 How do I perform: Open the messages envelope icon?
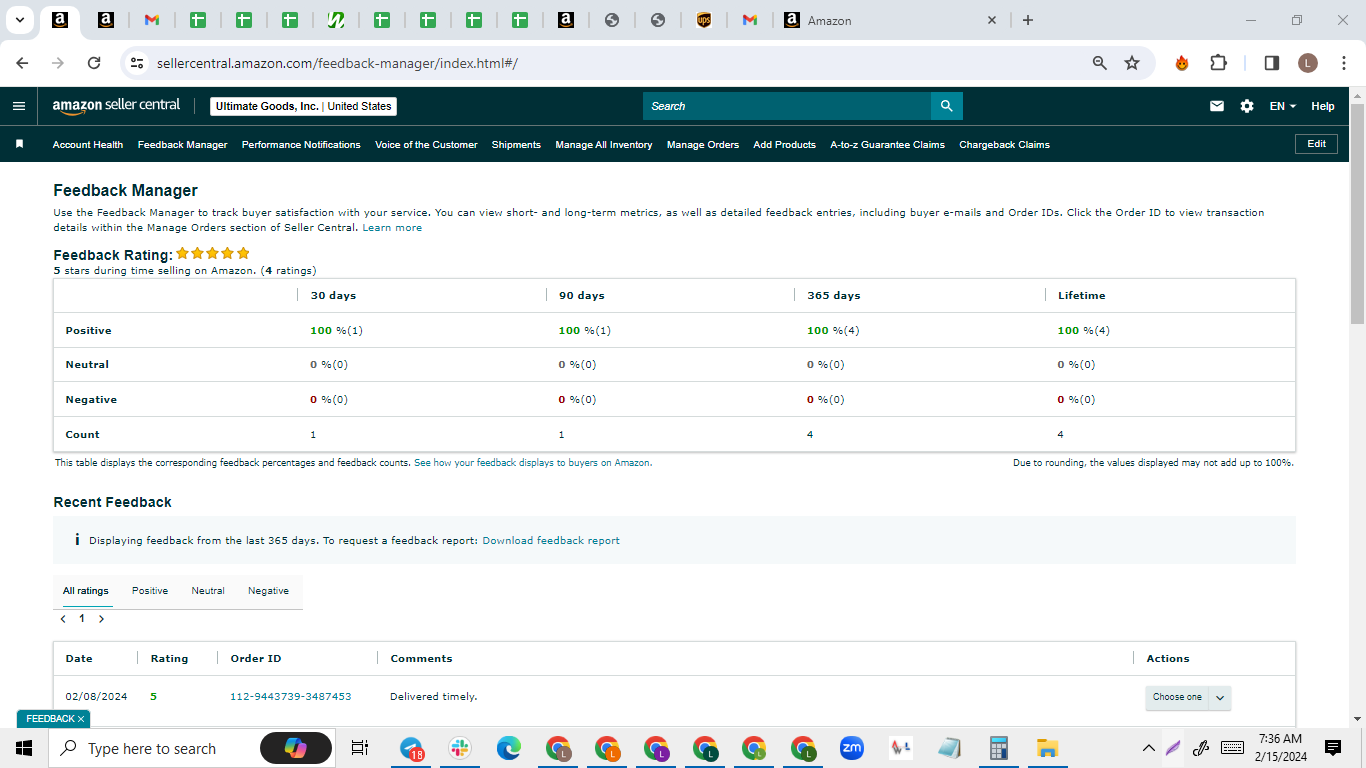(1217, 106)
